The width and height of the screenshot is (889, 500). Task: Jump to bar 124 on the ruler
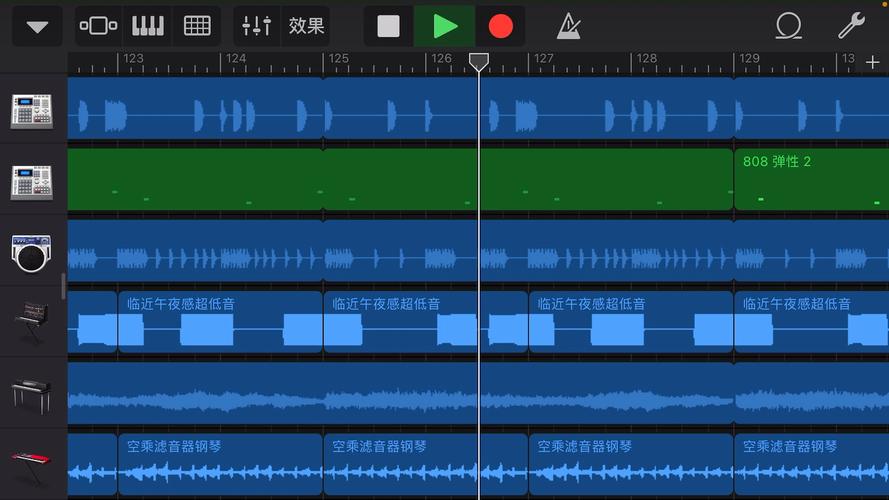[236, 59]
